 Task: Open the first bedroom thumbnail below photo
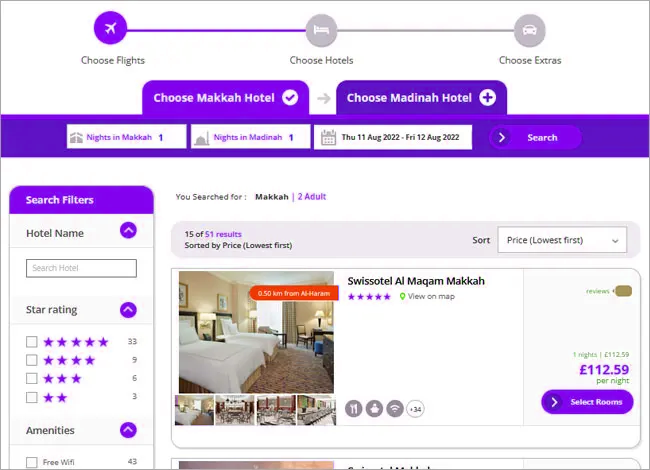pyautogui.click(x=194, y=410)
